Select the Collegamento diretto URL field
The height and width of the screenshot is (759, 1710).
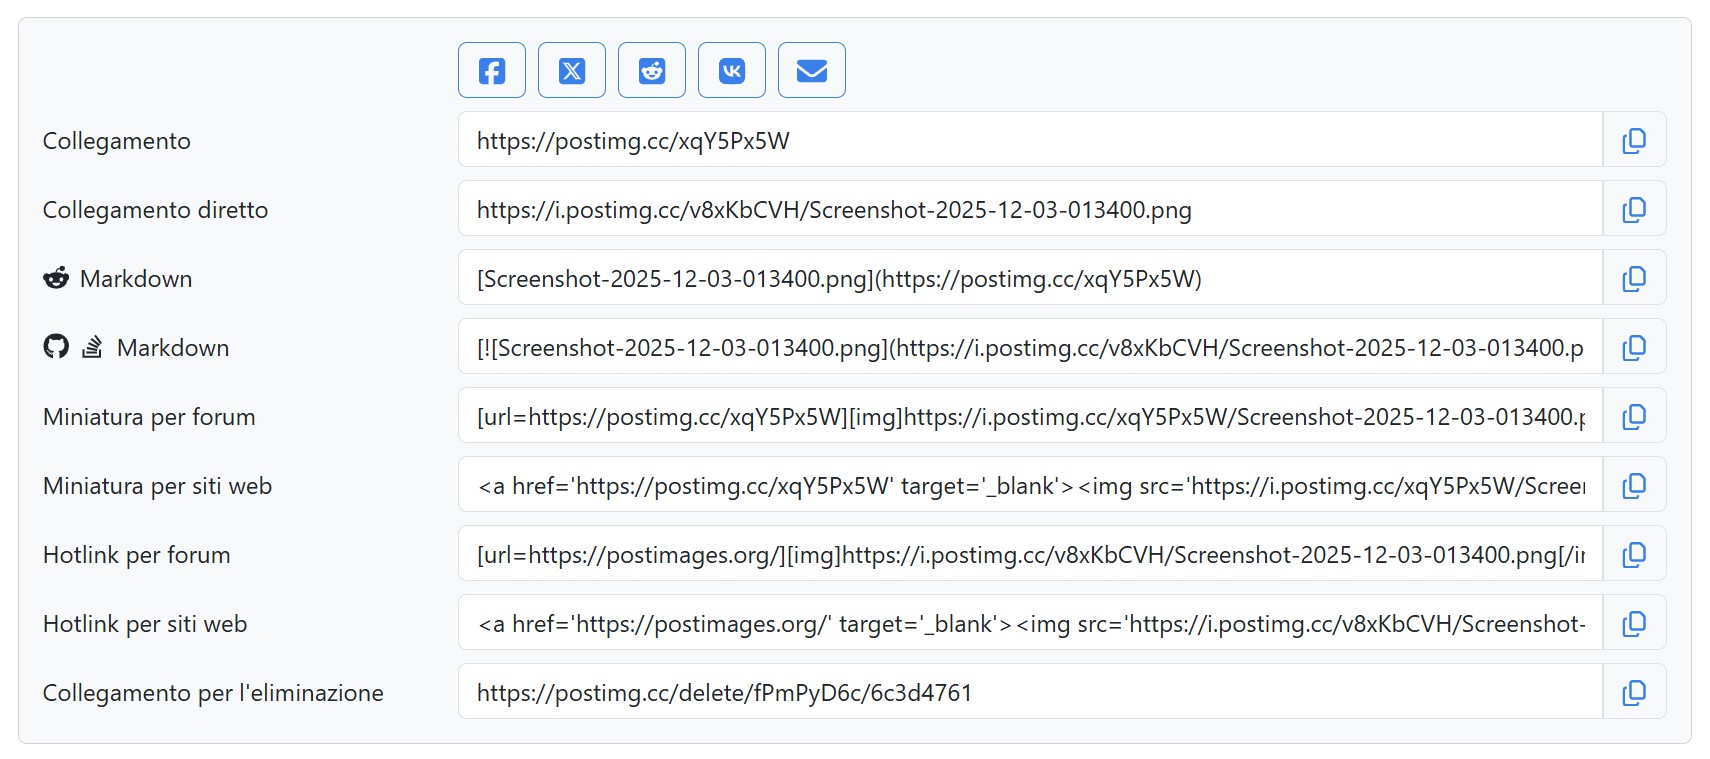(x=1030, y=209)
